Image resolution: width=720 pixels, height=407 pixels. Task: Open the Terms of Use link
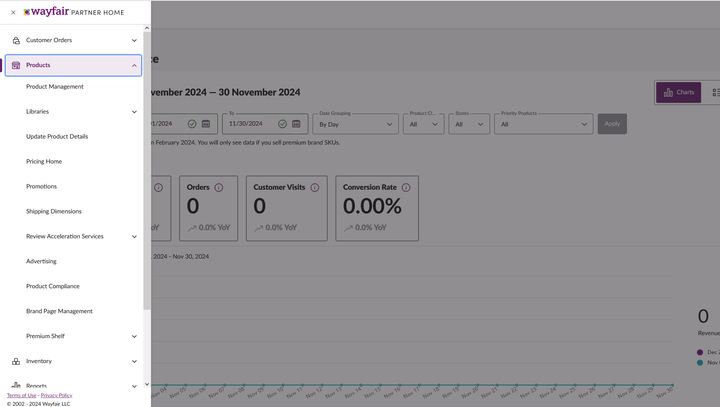[21, 396]
